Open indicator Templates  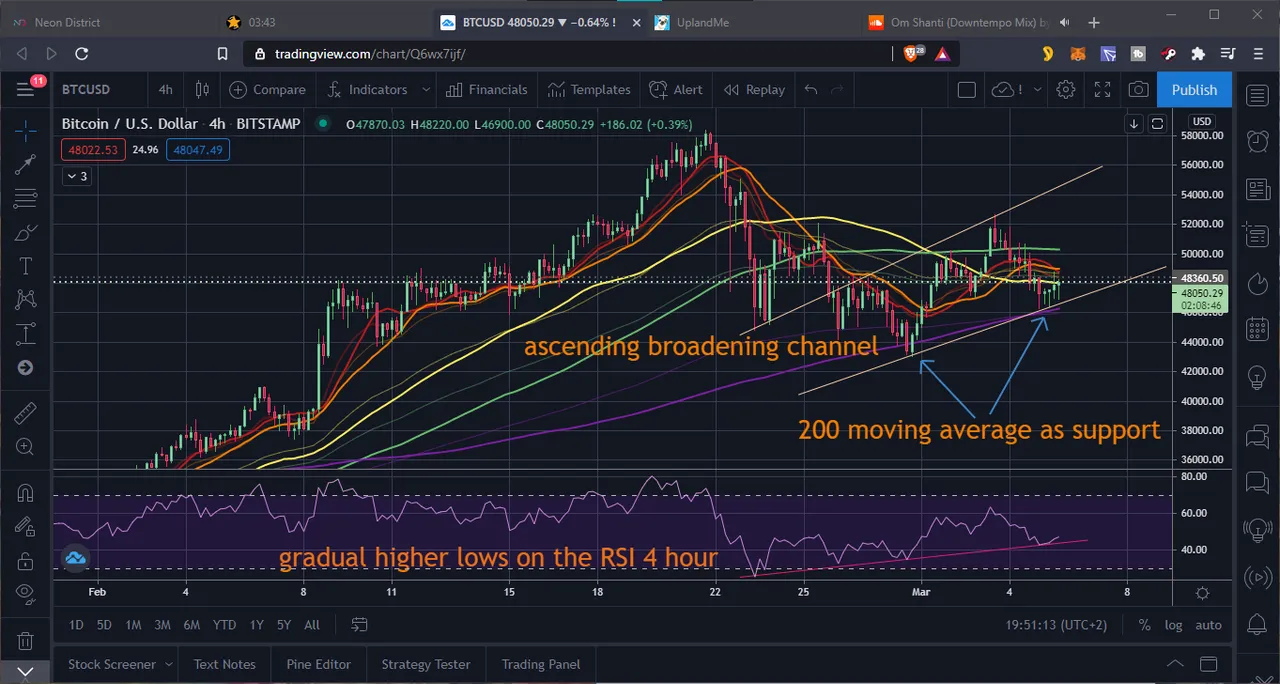[x=589, y=90]
